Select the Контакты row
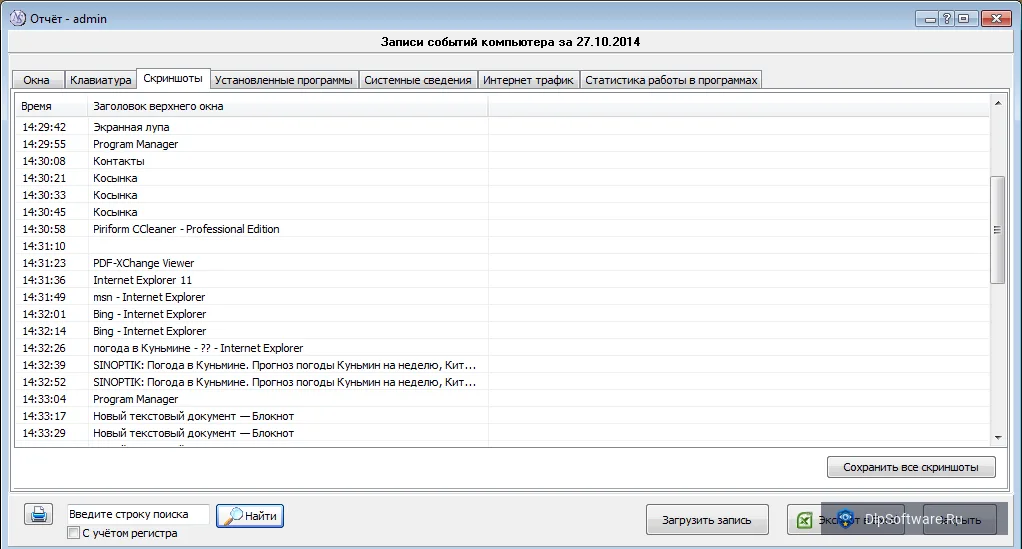1022x549 pixels. 503,160
